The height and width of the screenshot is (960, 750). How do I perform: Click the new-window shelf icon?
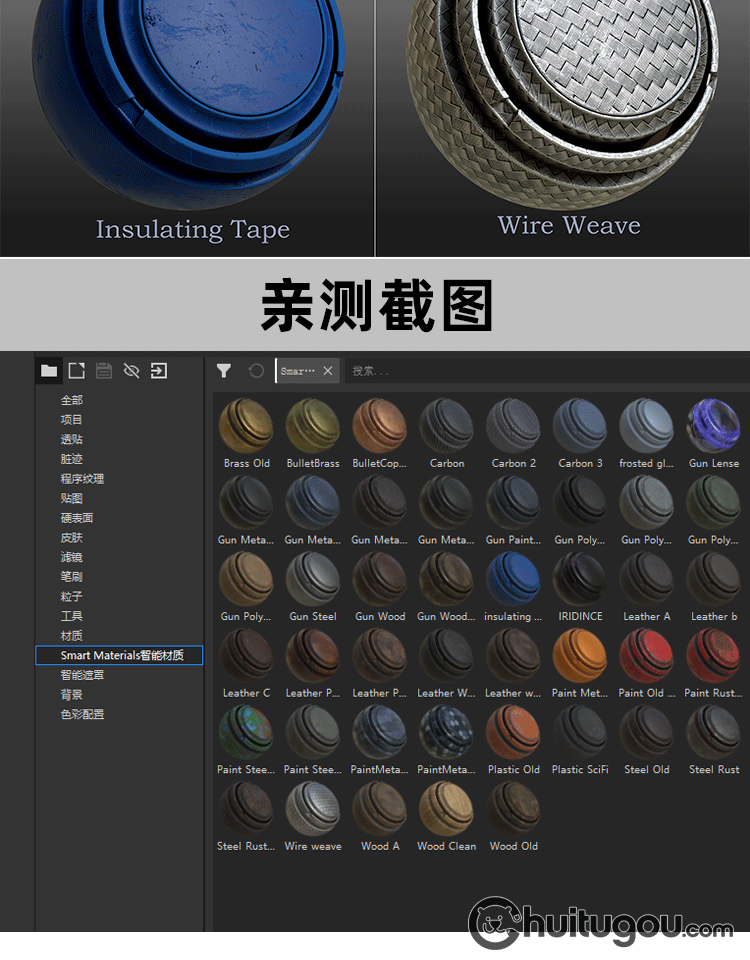coord(77,371)
